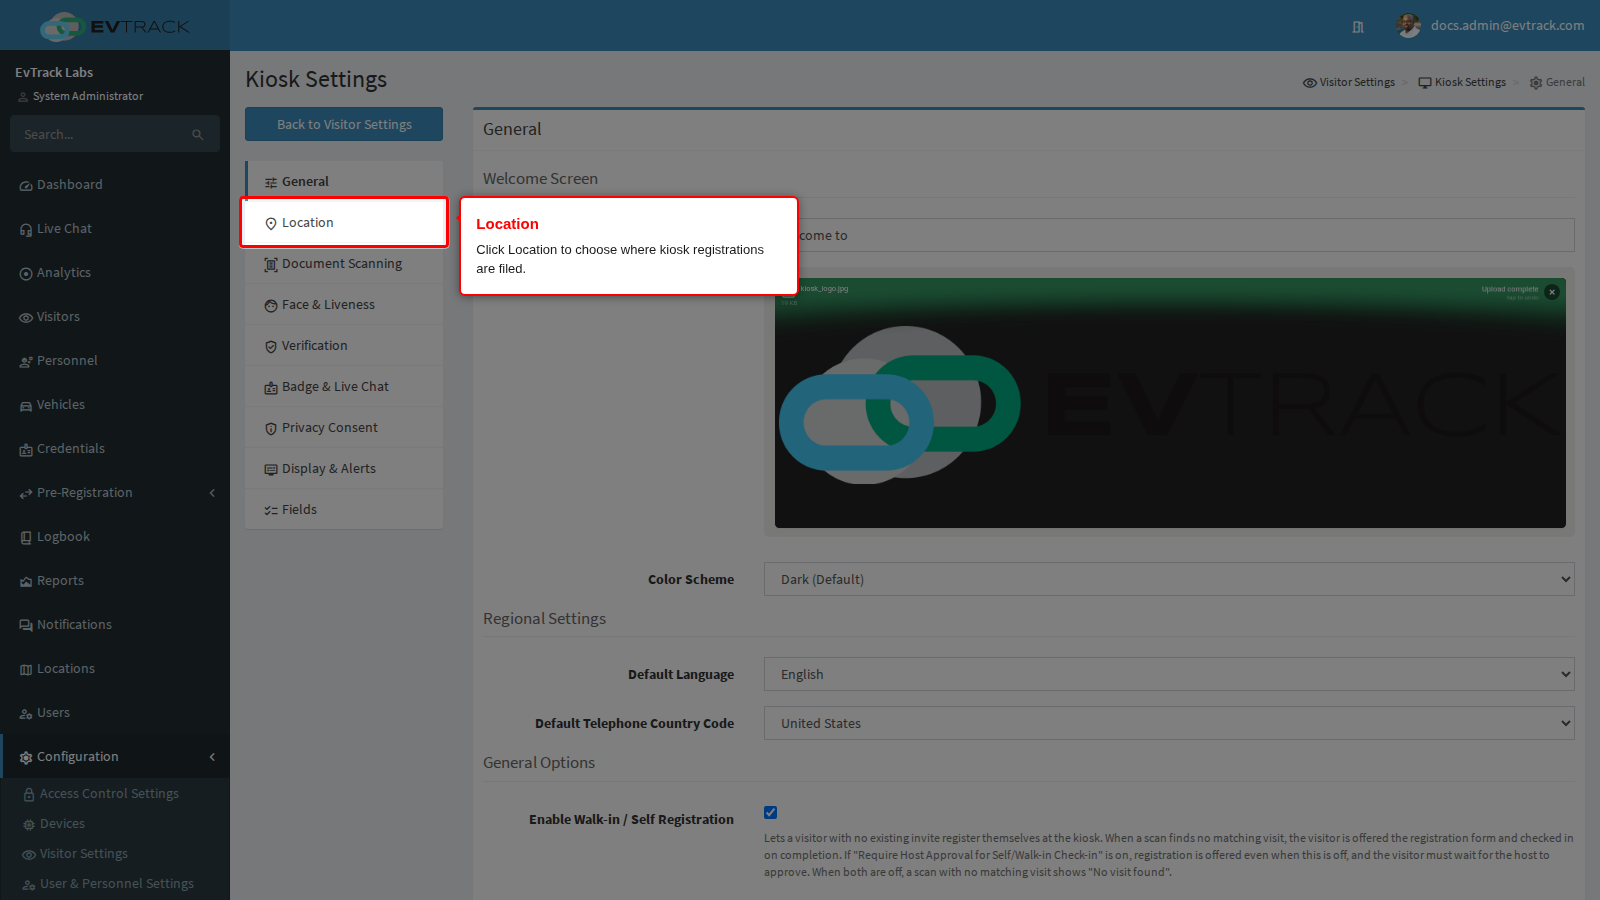Uncheck Enable Walk-in / Self Registration

[771, 813]
